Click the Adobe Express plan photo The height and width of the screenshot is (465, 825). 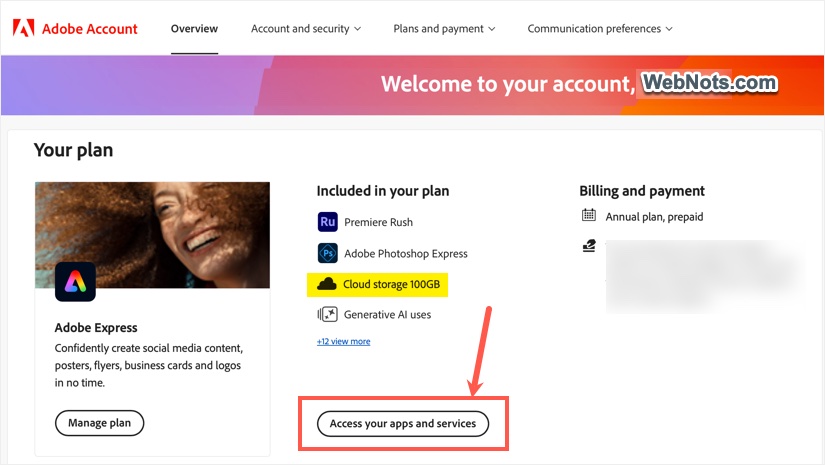point(153,235)
